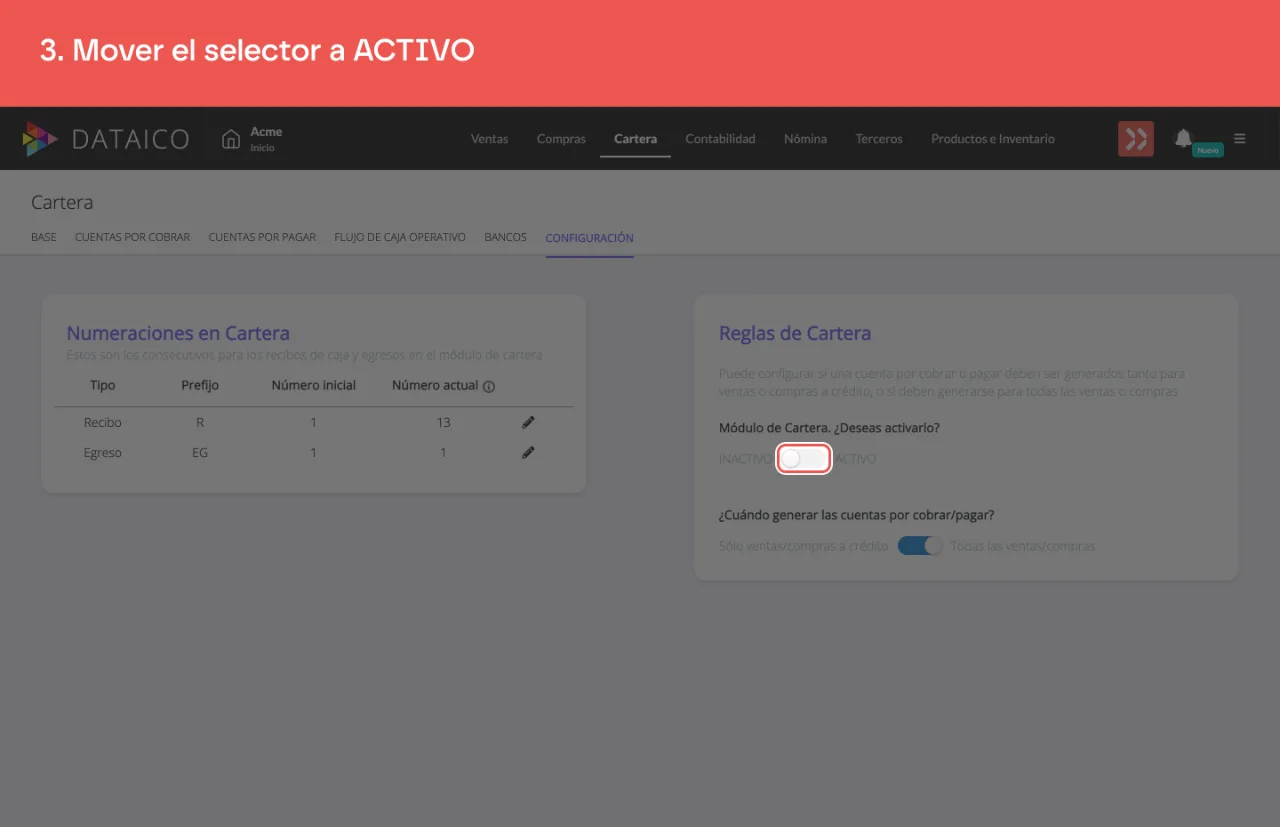1280x827 pixels.
Task: Open the hamburger menu icon
Action: tap(1240, 139)
